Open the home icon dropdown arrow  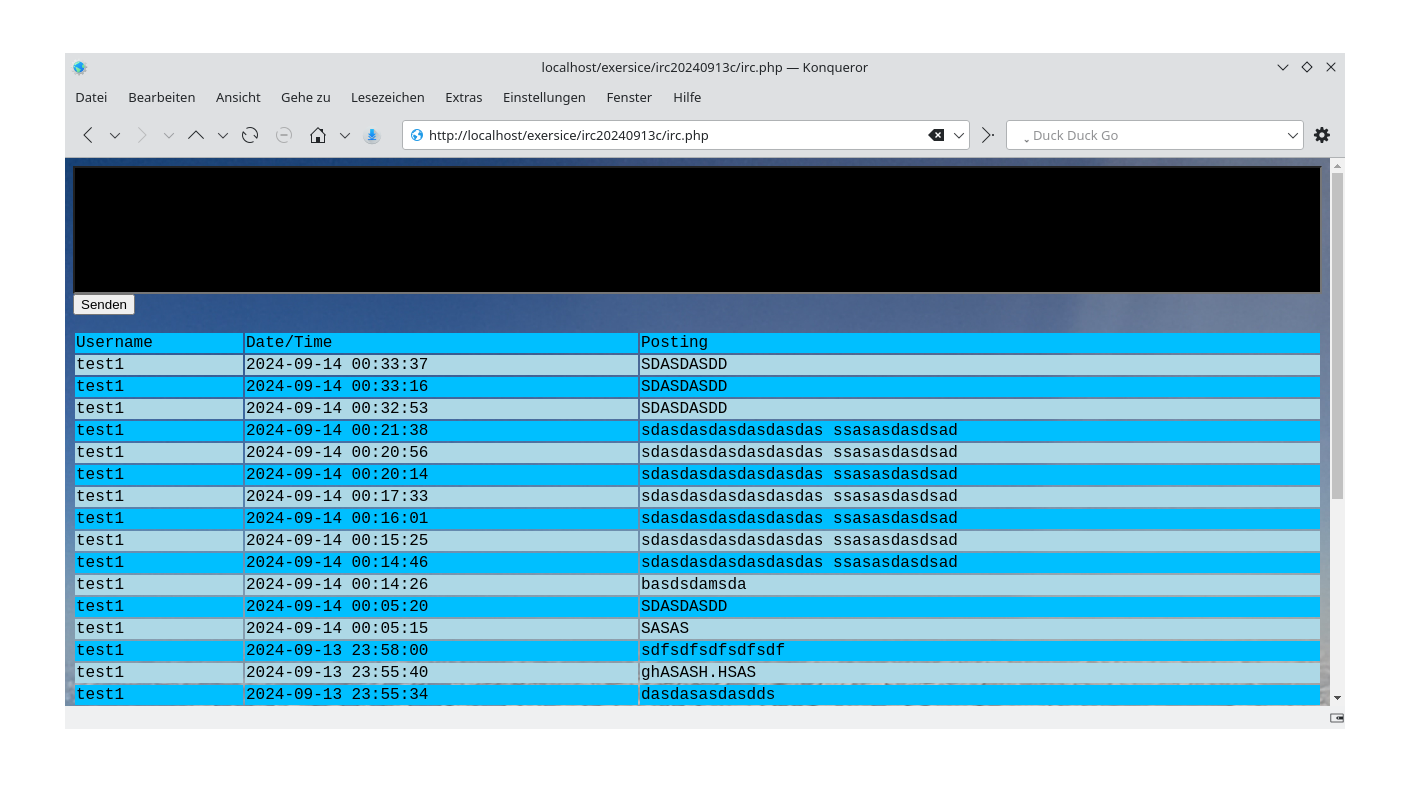pyautogui.click(x=345, y=135)
